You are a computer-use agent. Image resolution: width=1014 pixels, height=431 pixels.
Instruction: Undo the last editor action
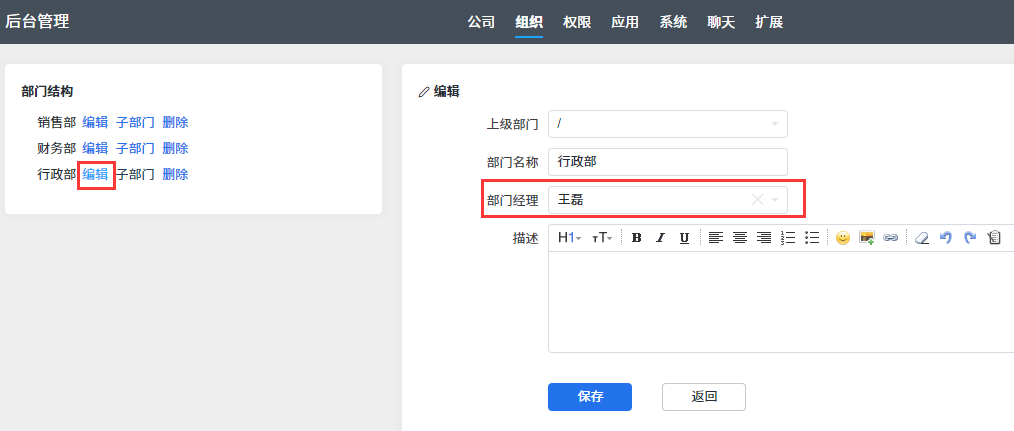point(946,238)
